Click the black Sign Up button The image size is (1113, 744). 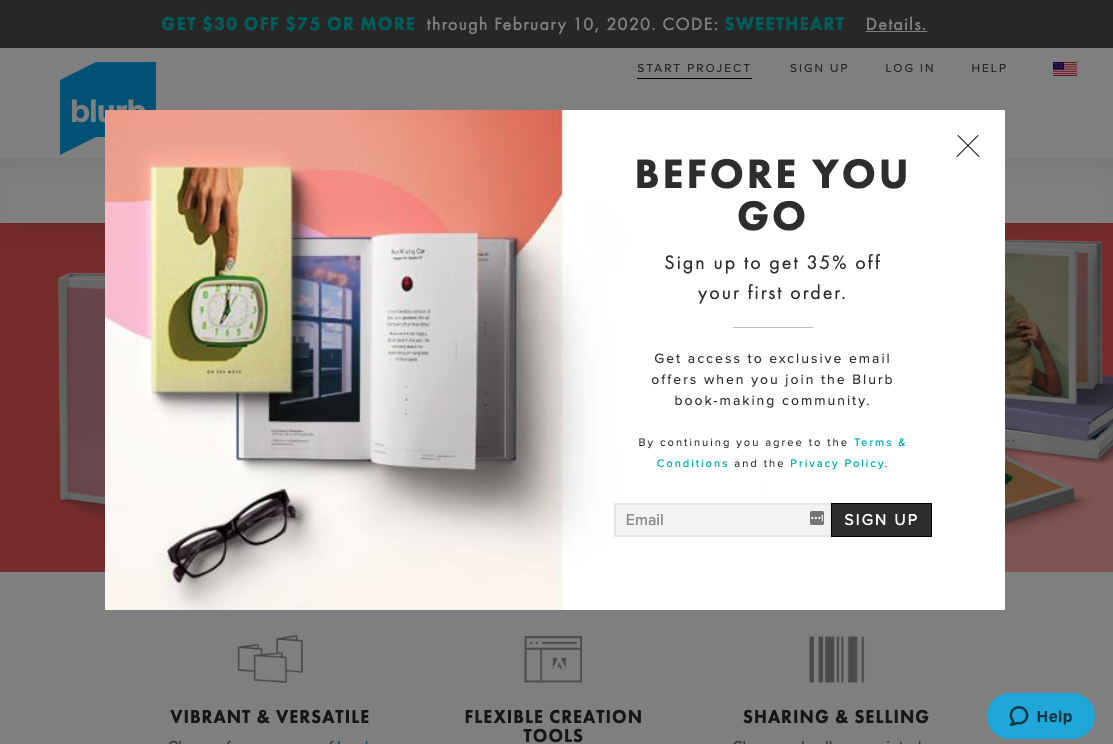(x=881, y=520)
